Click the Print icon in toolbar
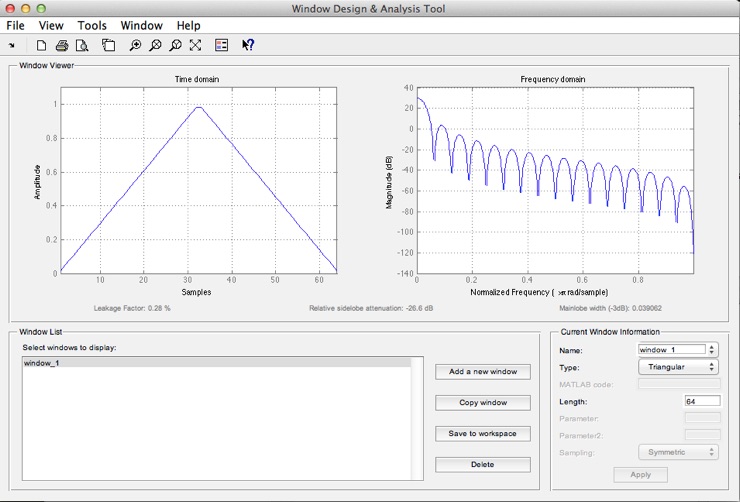 (62, 45)
